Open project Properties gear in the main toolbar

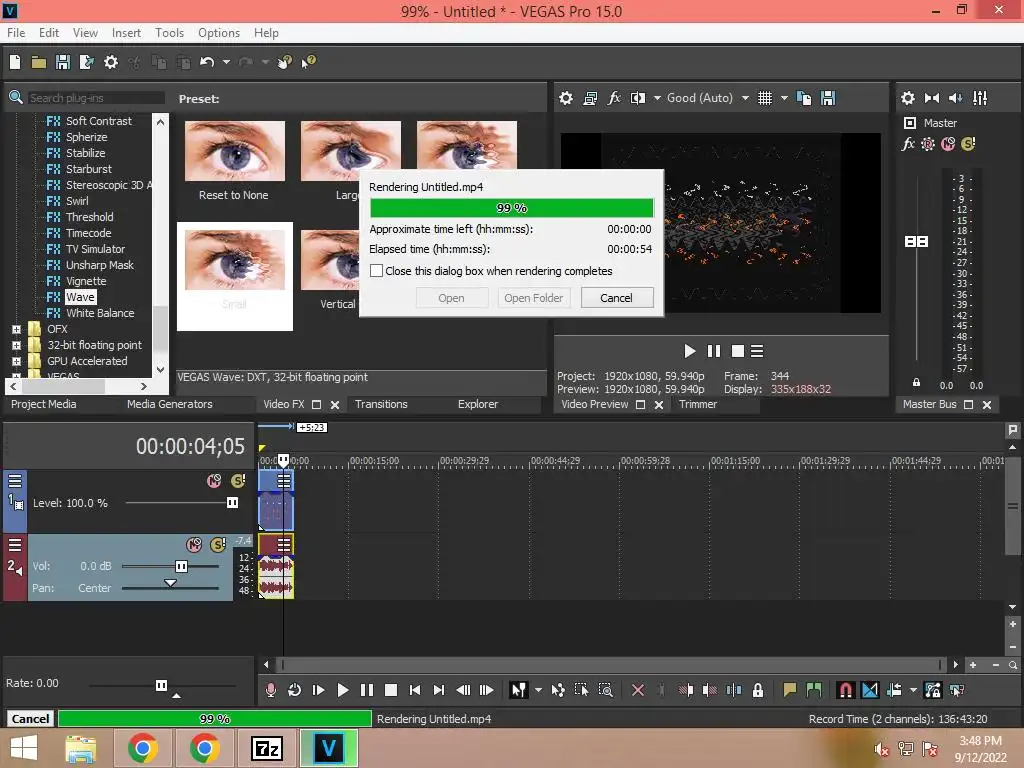(x=111, y=62)
